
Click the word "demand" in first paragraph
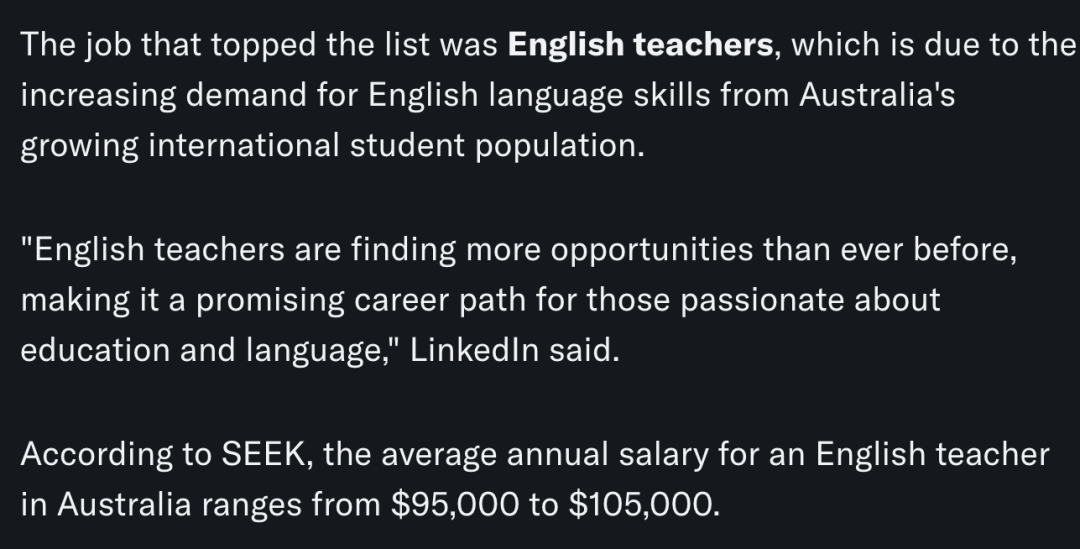pos(247,95)
